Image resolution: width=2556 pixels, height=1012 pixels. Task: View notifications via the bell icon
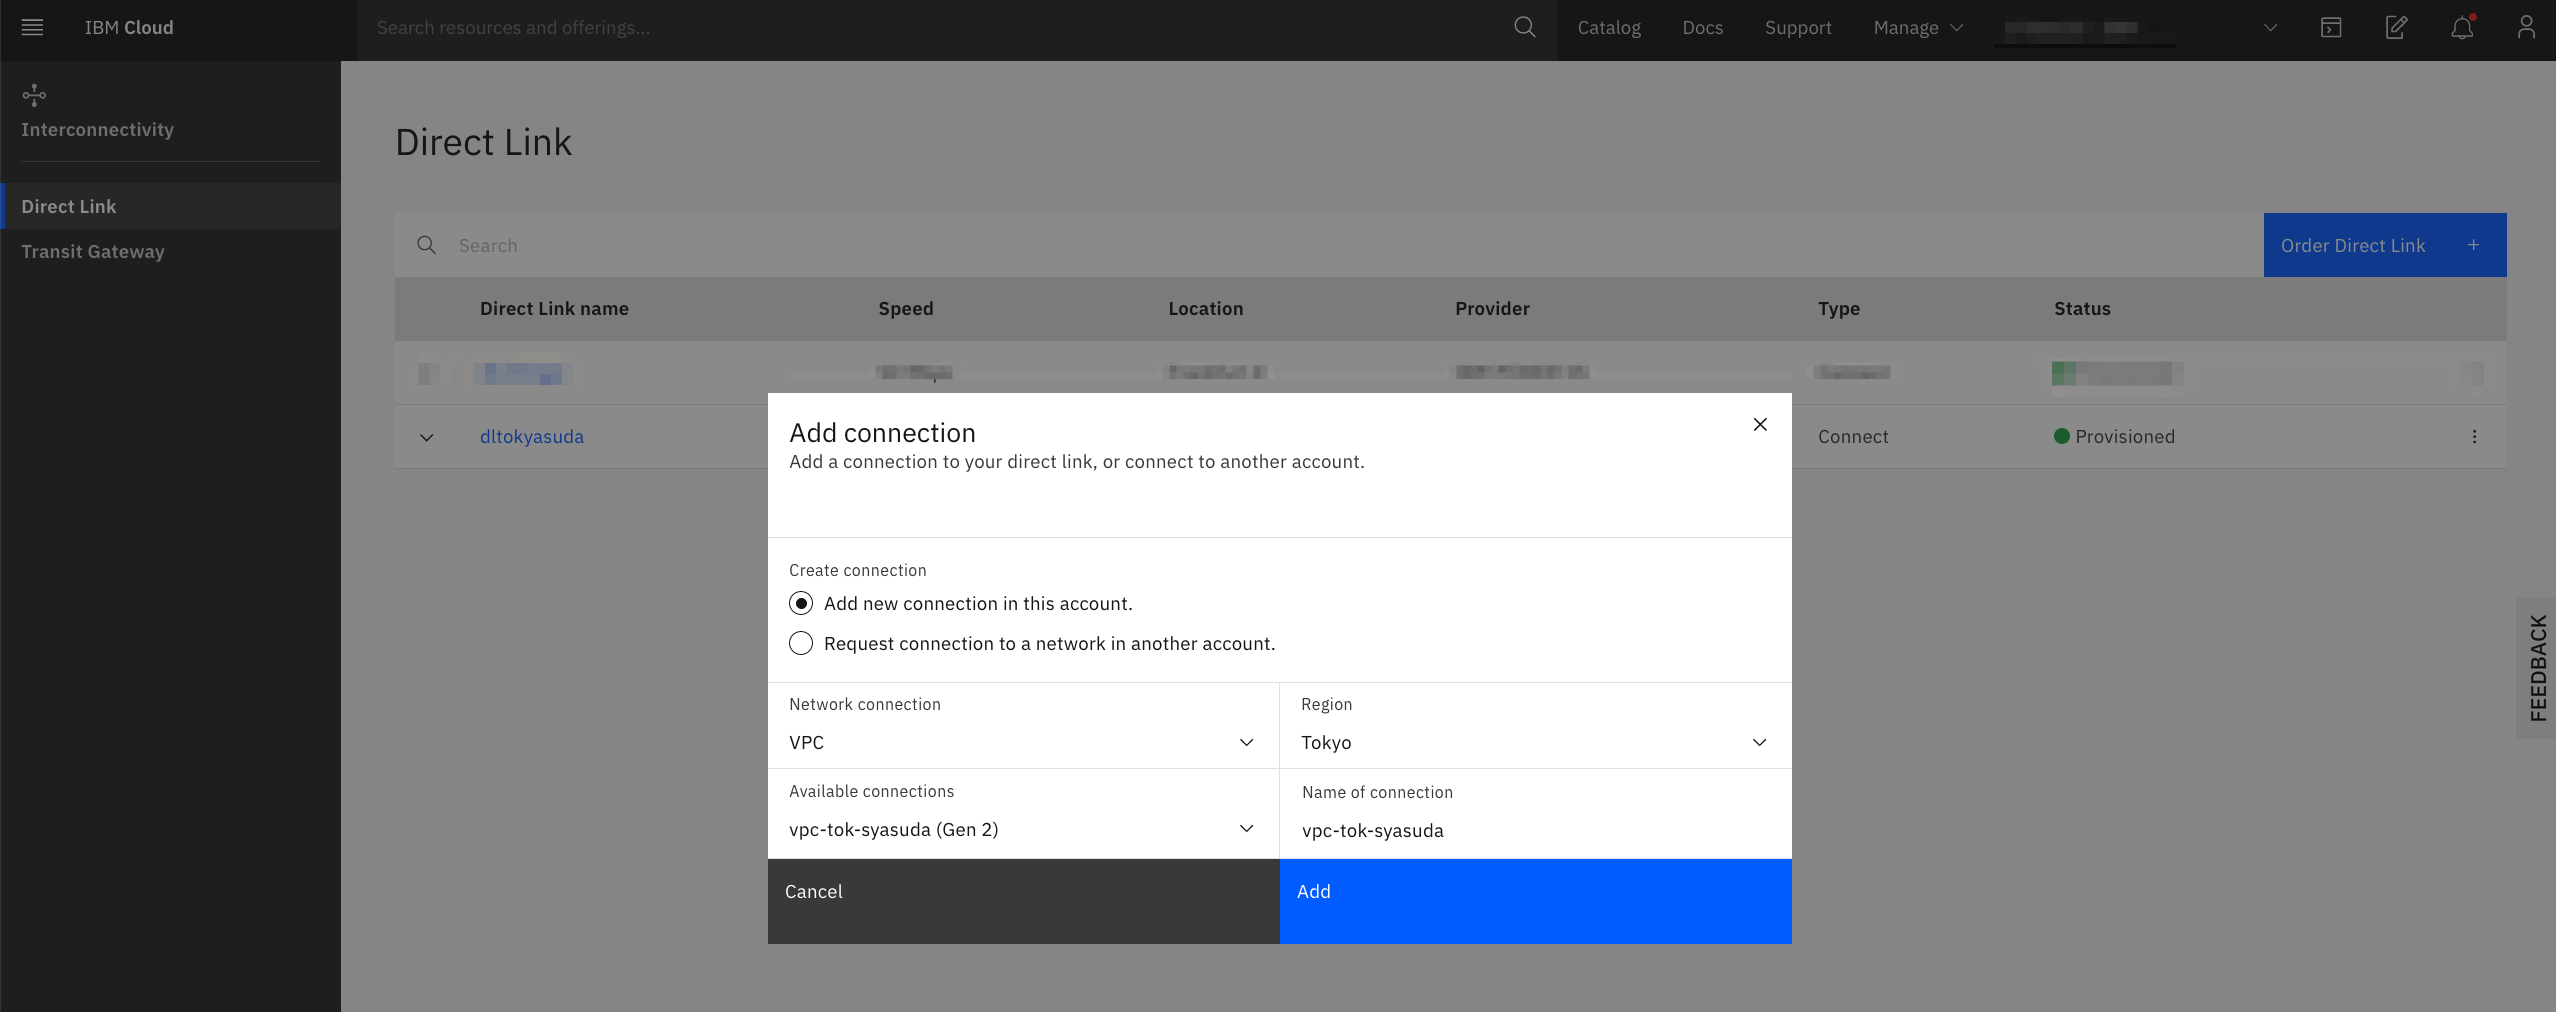pyautogui.click(x=2462, y=28)
